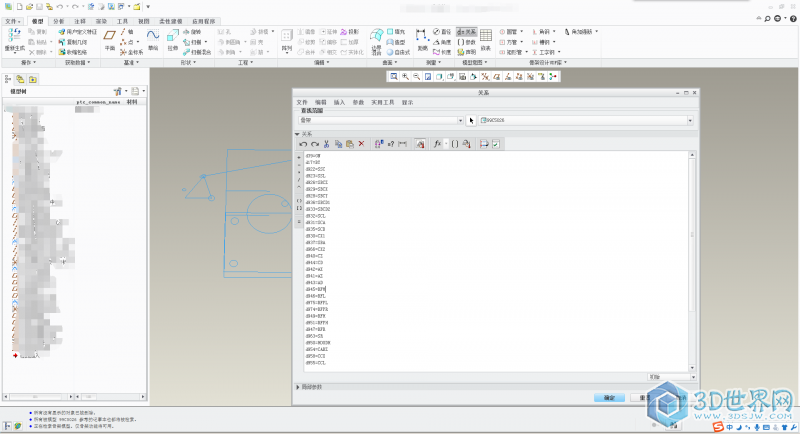Viewport: 800px width, 434px height.
Task: Open 实用工具 menu in Relations dialog
Action: [382, 103]
